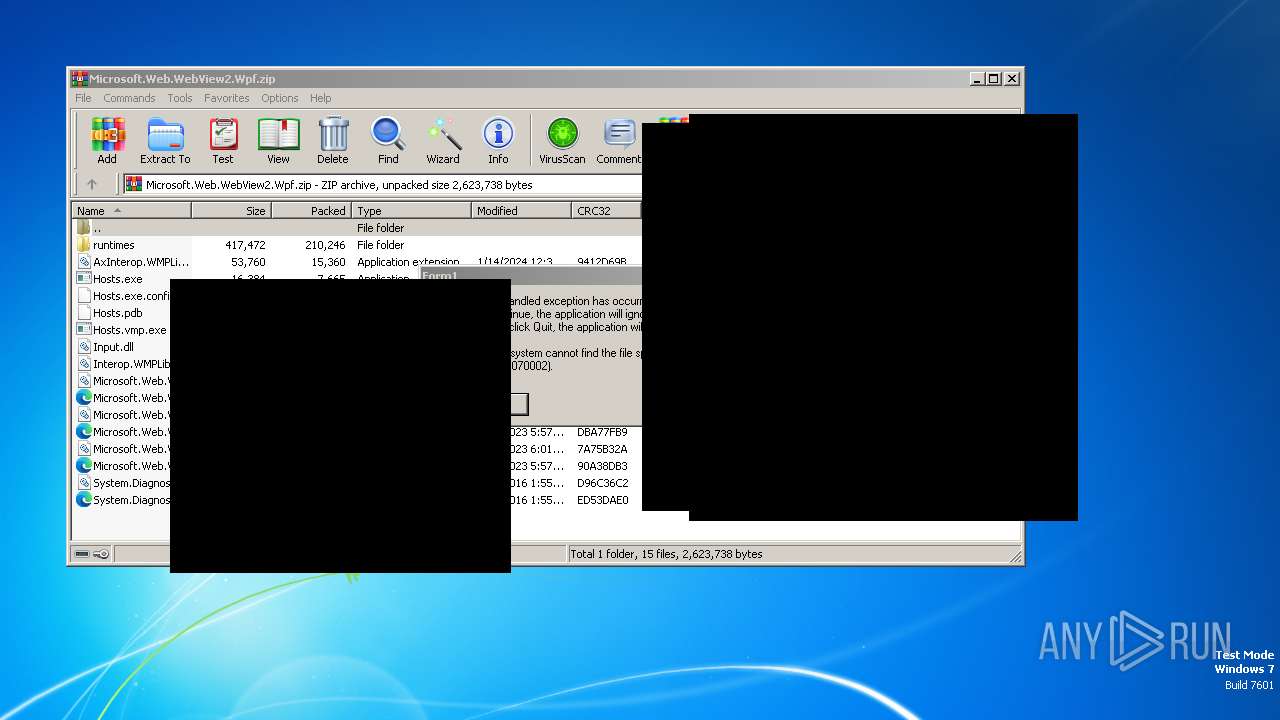Click the runtimes folder icon
1280x720 pixels.
pyautogui.click(x=84, y=245)
